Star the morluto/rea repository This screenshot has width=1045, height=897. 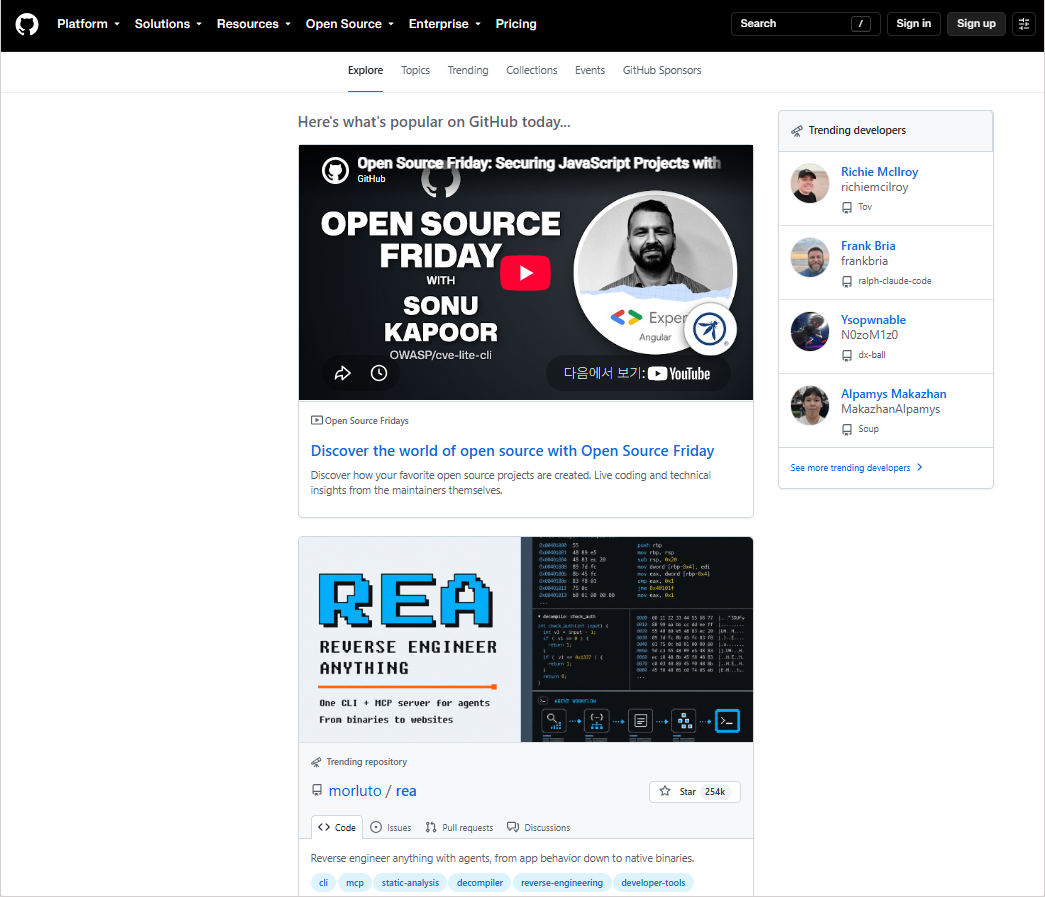coord(694,792)
